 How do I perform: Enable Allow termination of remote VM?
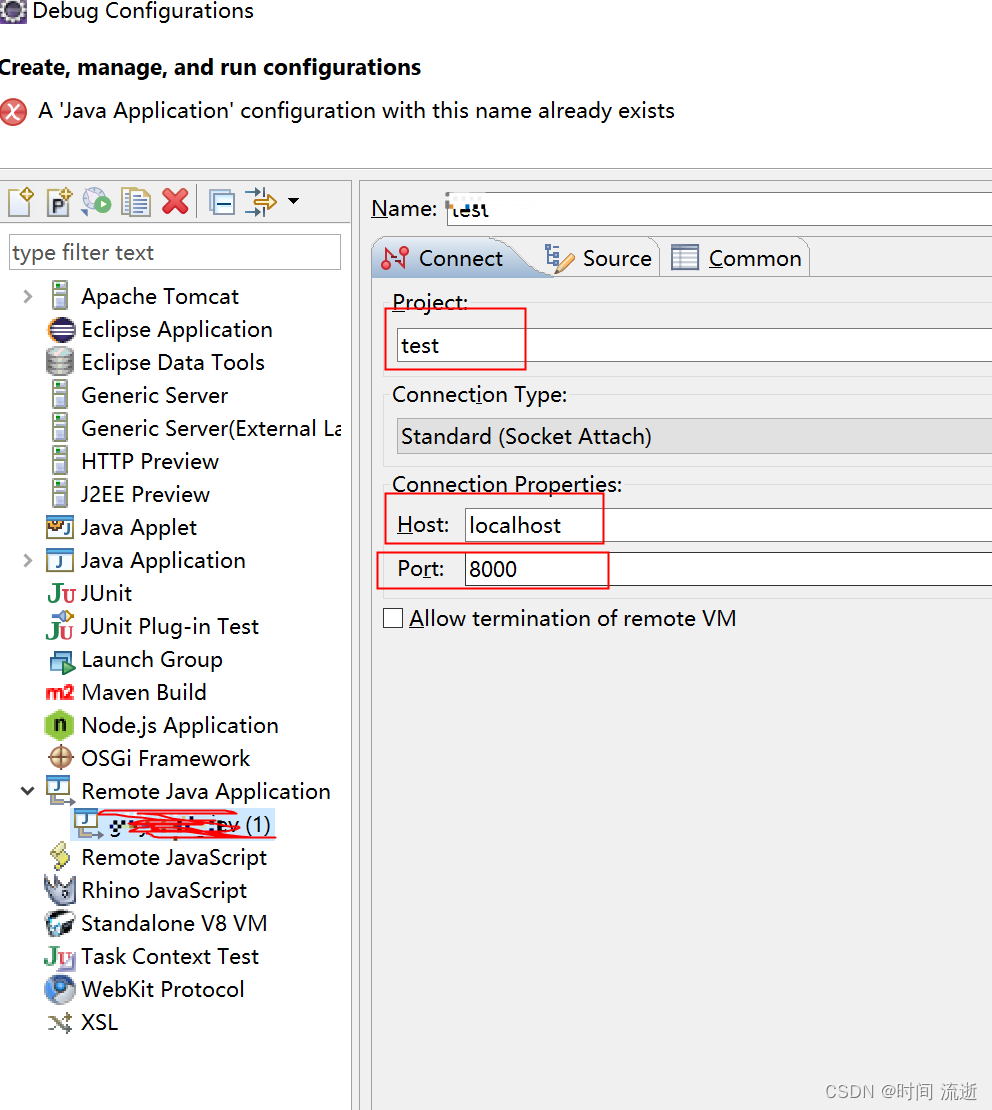point(393,618)
